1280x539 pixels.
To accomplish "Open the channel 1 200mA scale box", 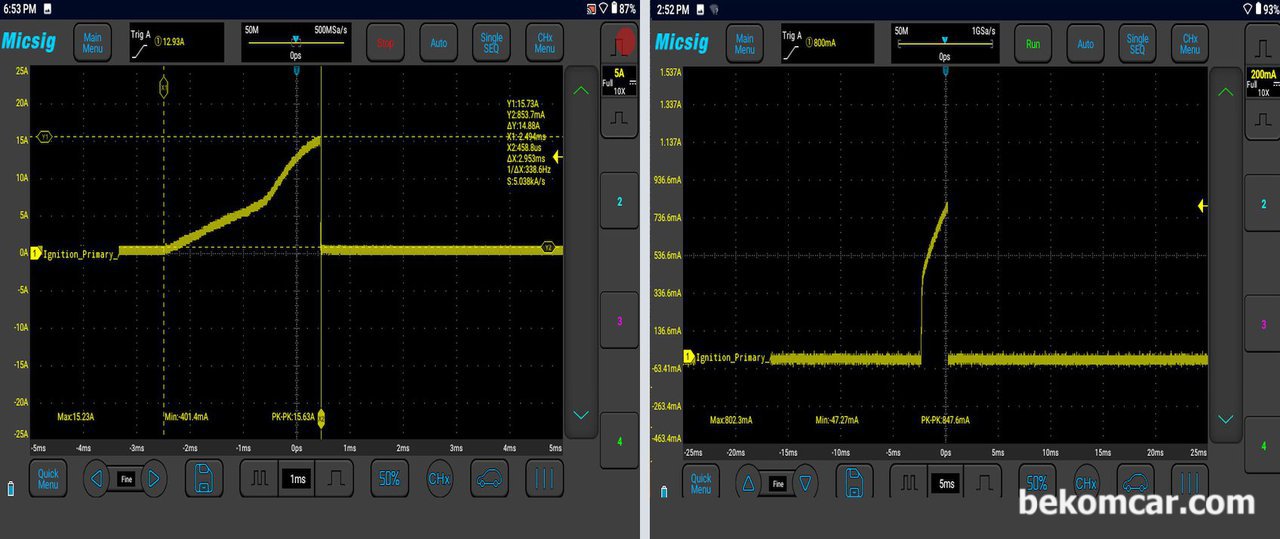I will point(1262,82).
